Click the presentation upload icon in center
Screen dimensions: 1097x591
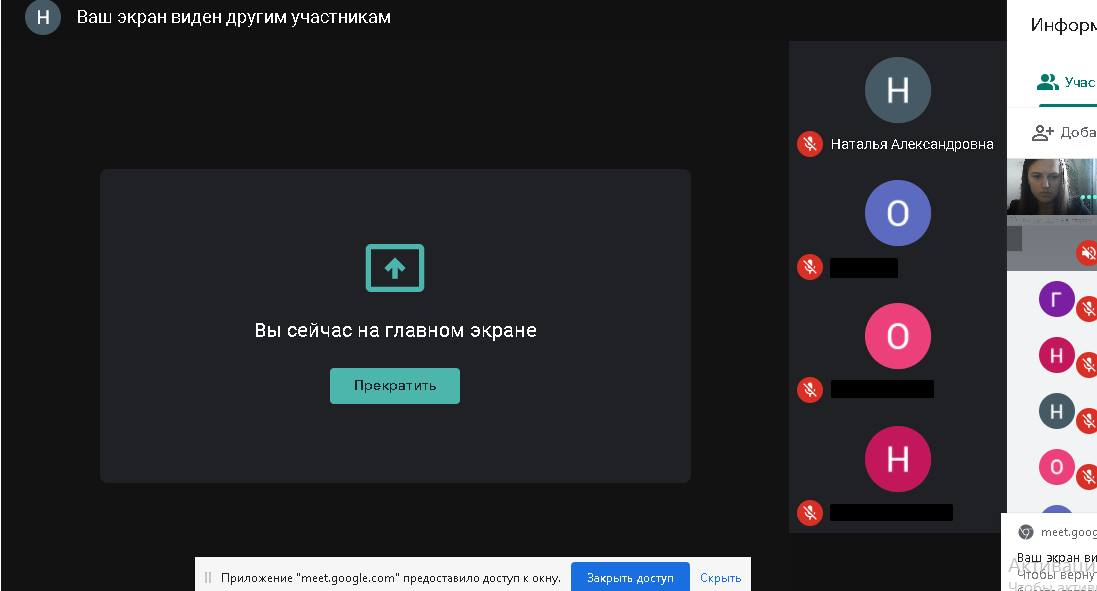pos(395,268)
